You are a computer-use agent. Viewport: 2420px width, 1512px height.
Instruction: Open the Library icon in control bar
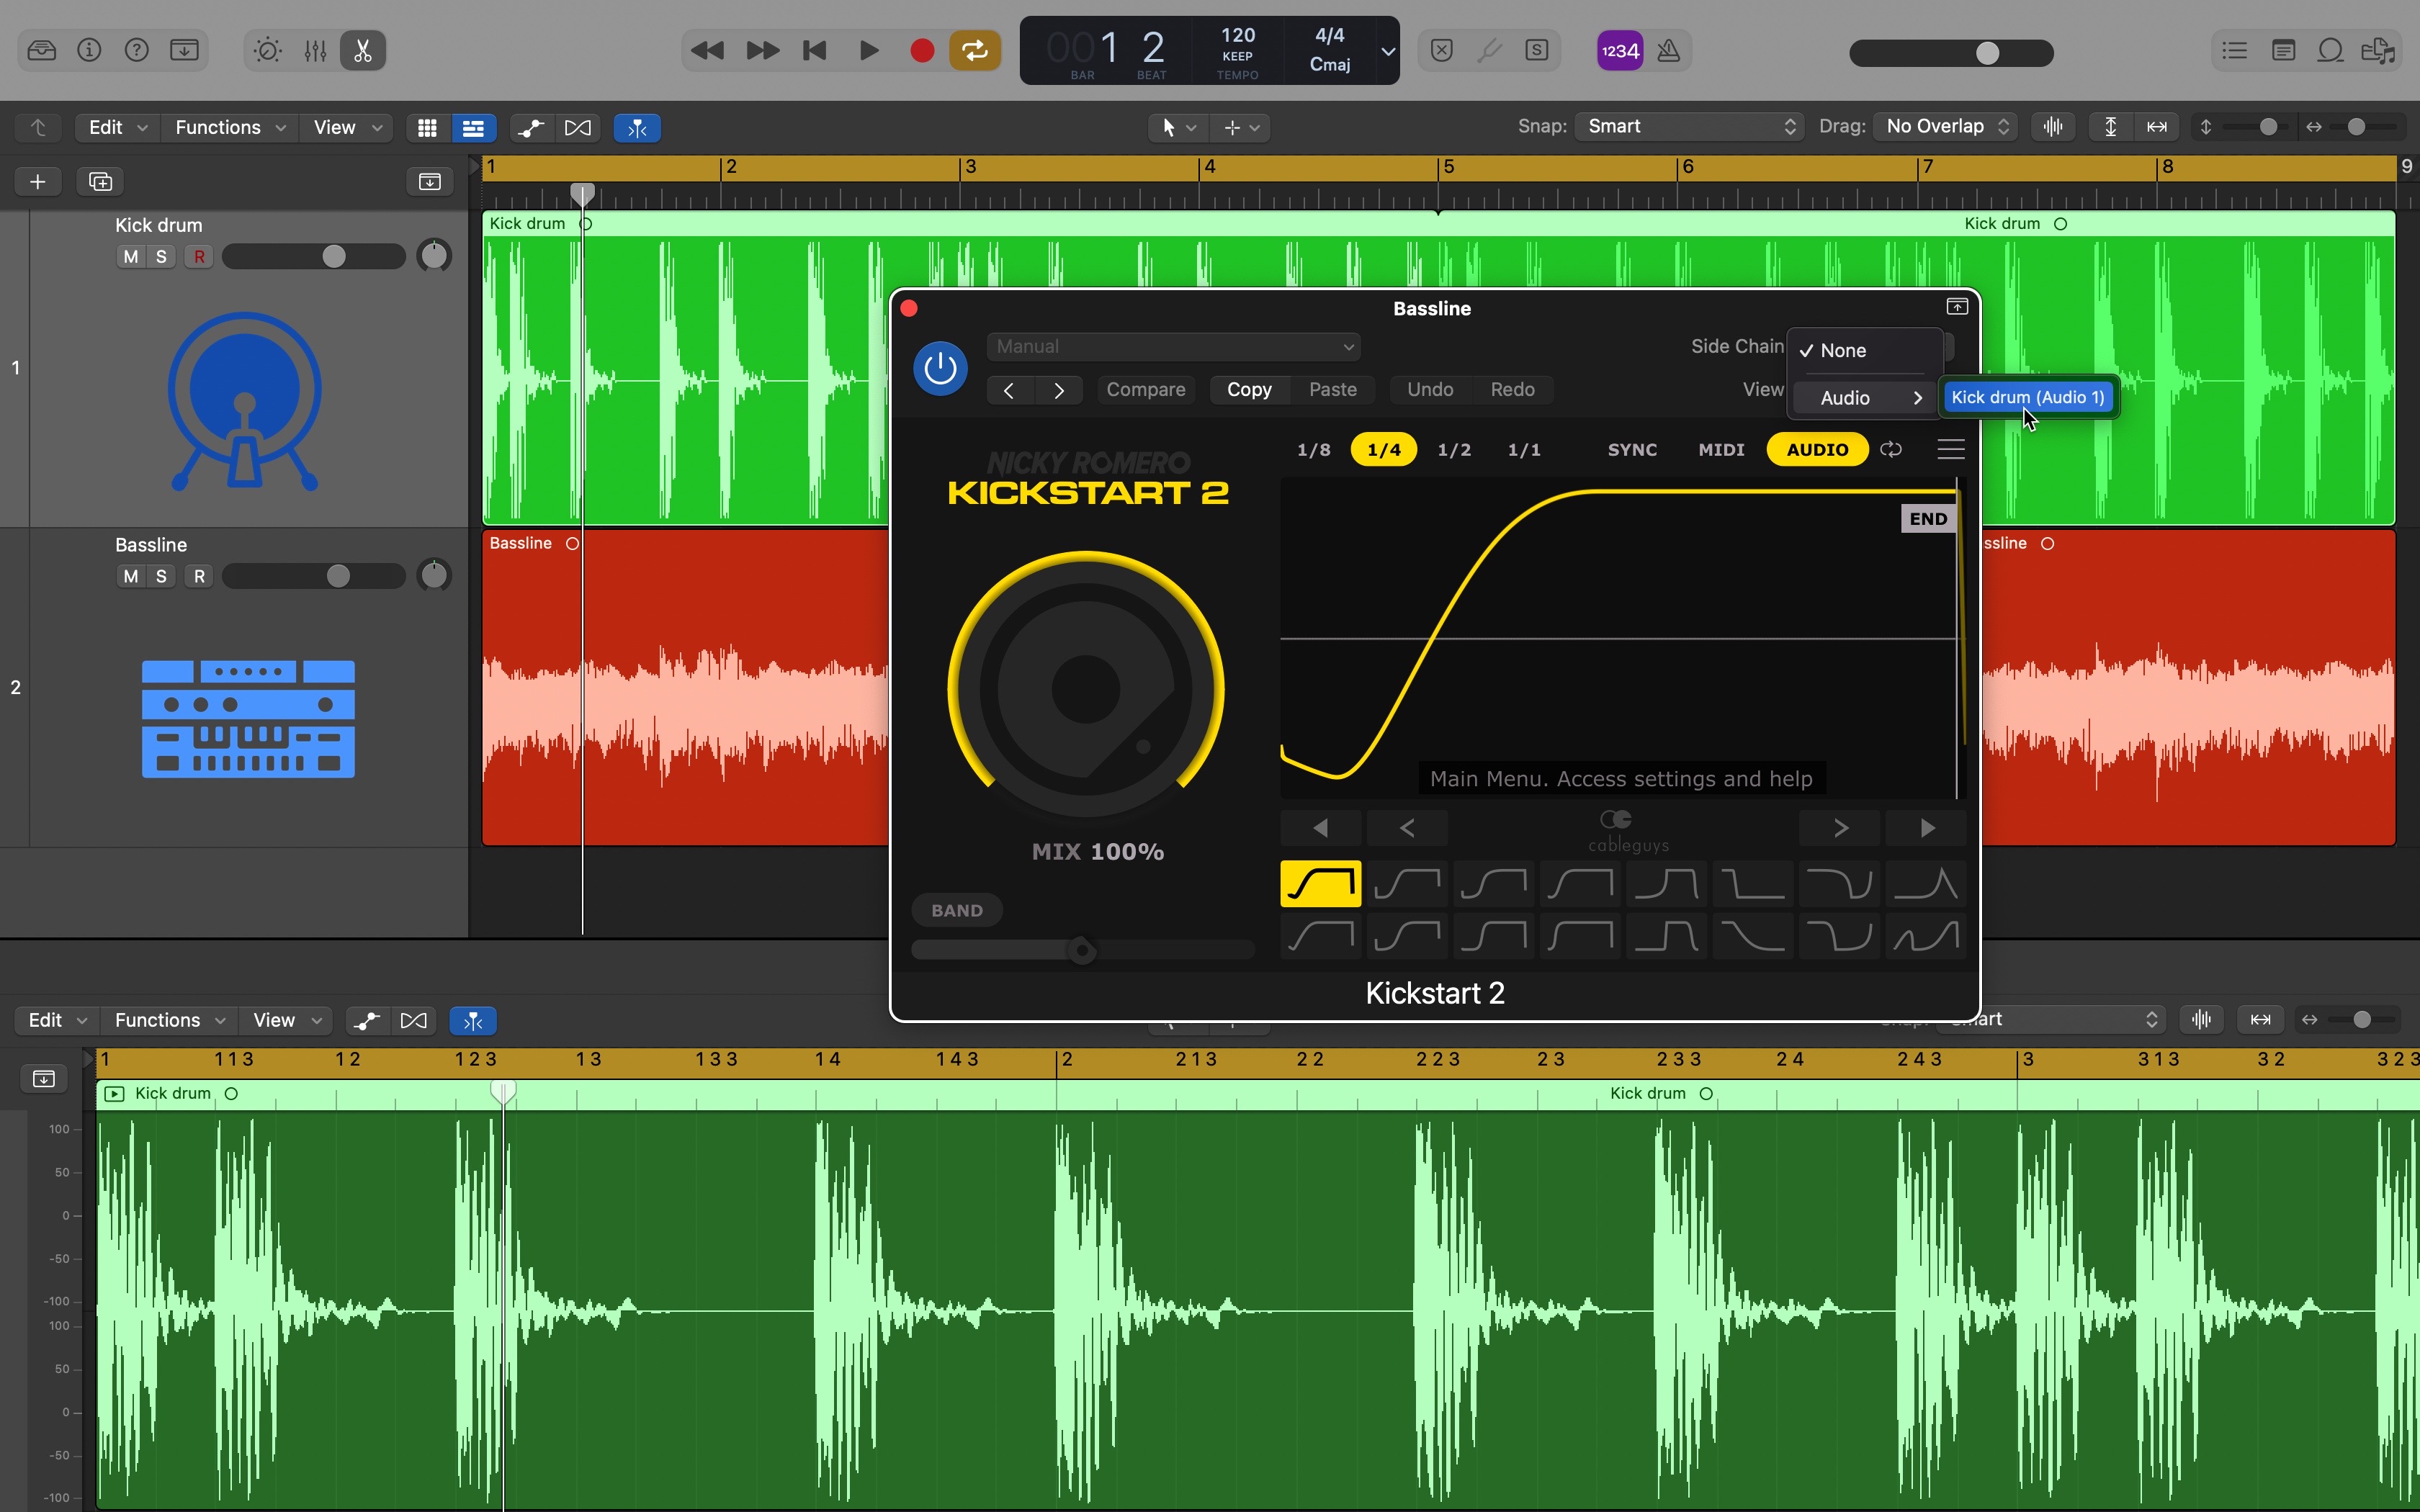click(42, 50)
